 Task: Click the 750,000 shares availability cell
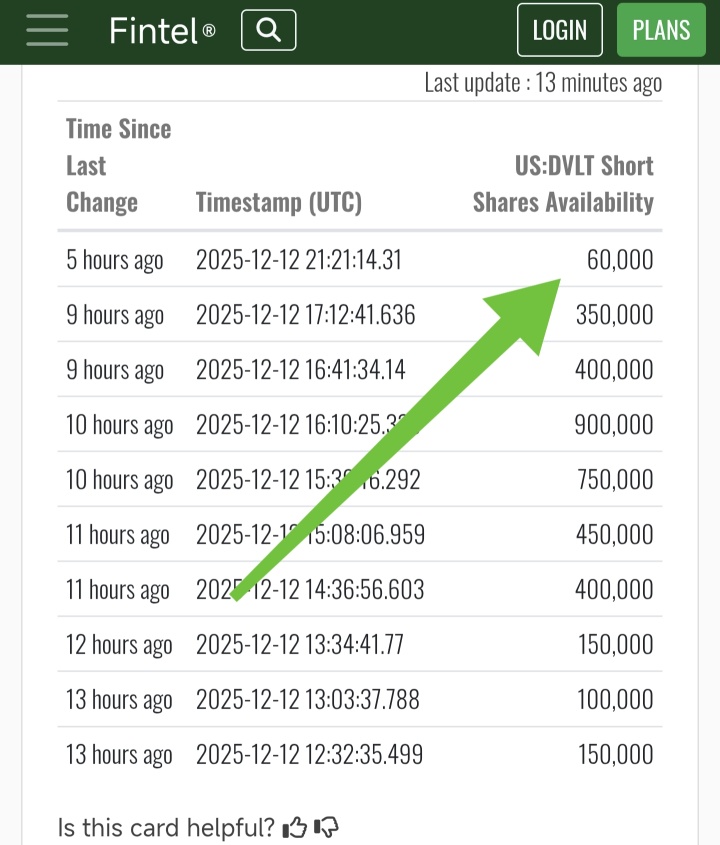(x=615, y=480)
